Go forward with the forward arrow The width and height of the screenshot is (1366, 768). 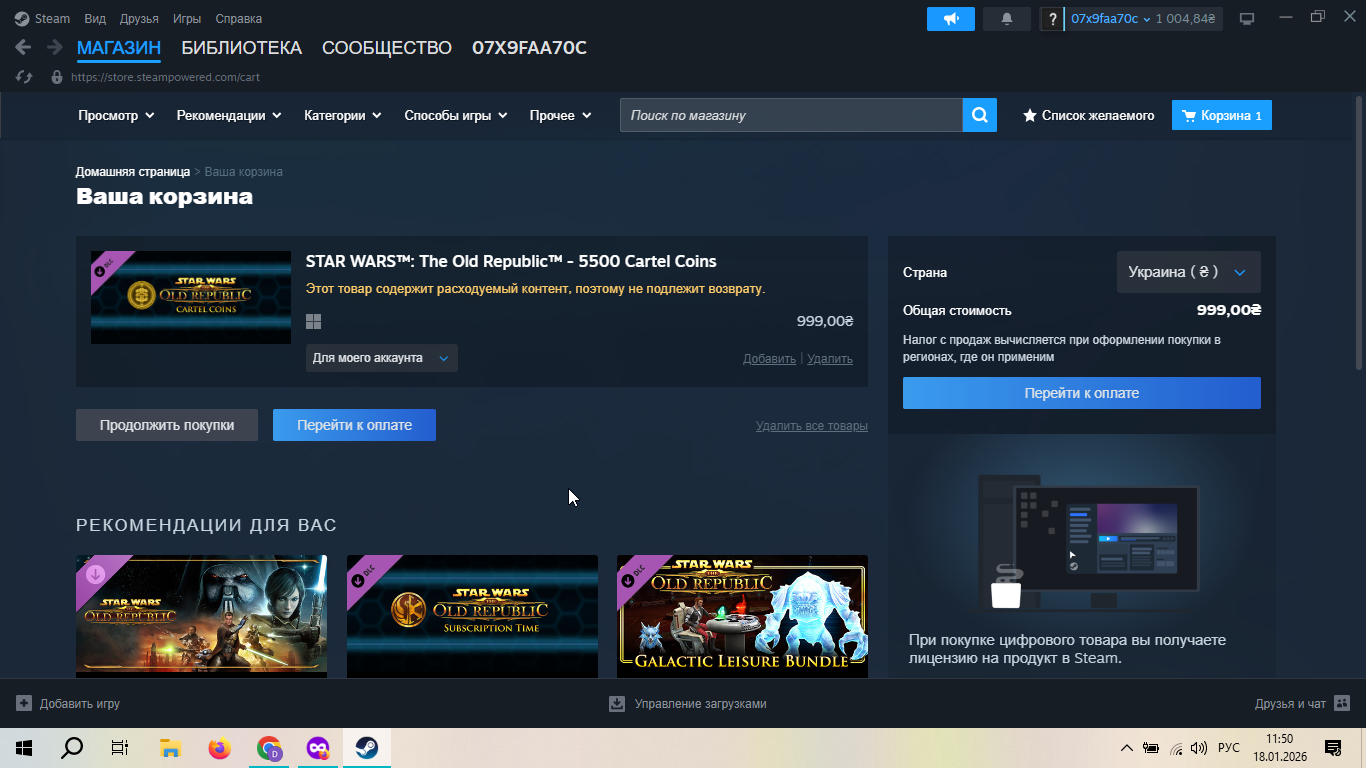point(54,47)
